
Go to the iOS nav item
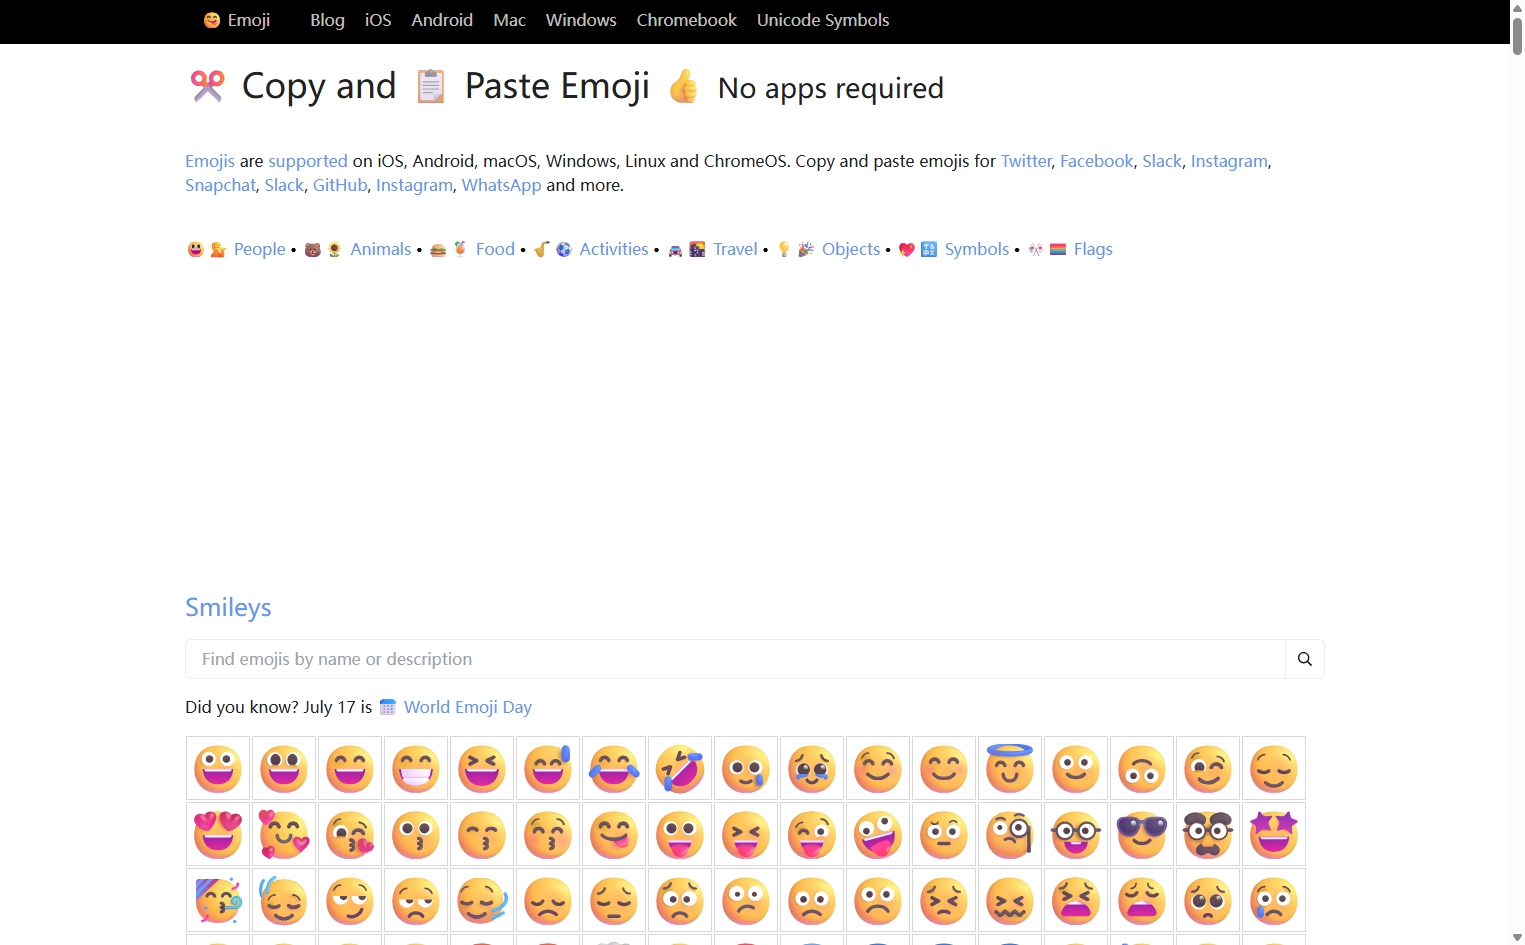pyautogui.click(x=378, y=20)
